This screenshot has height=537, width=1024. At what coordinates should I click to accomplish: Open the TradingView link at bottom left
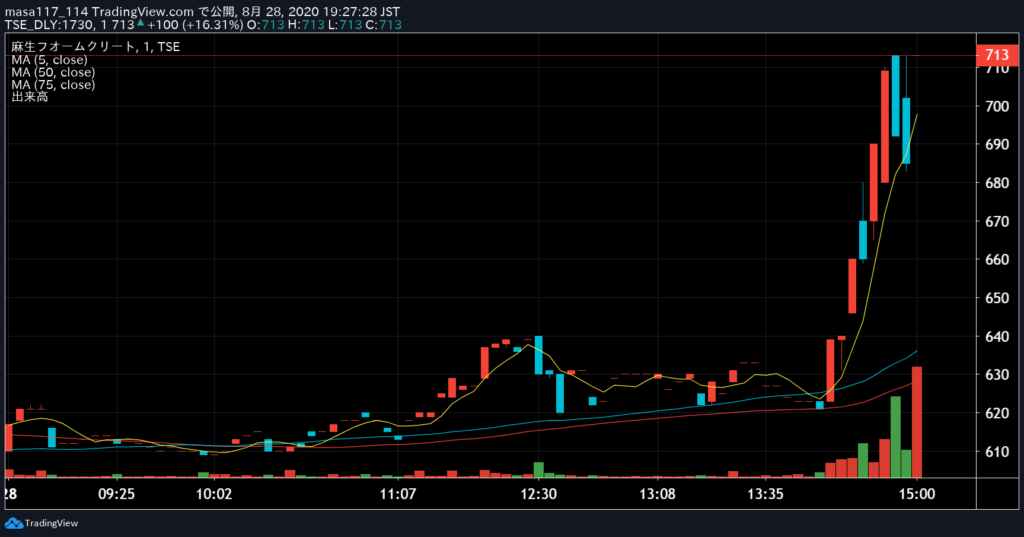(x=42, y=523)
